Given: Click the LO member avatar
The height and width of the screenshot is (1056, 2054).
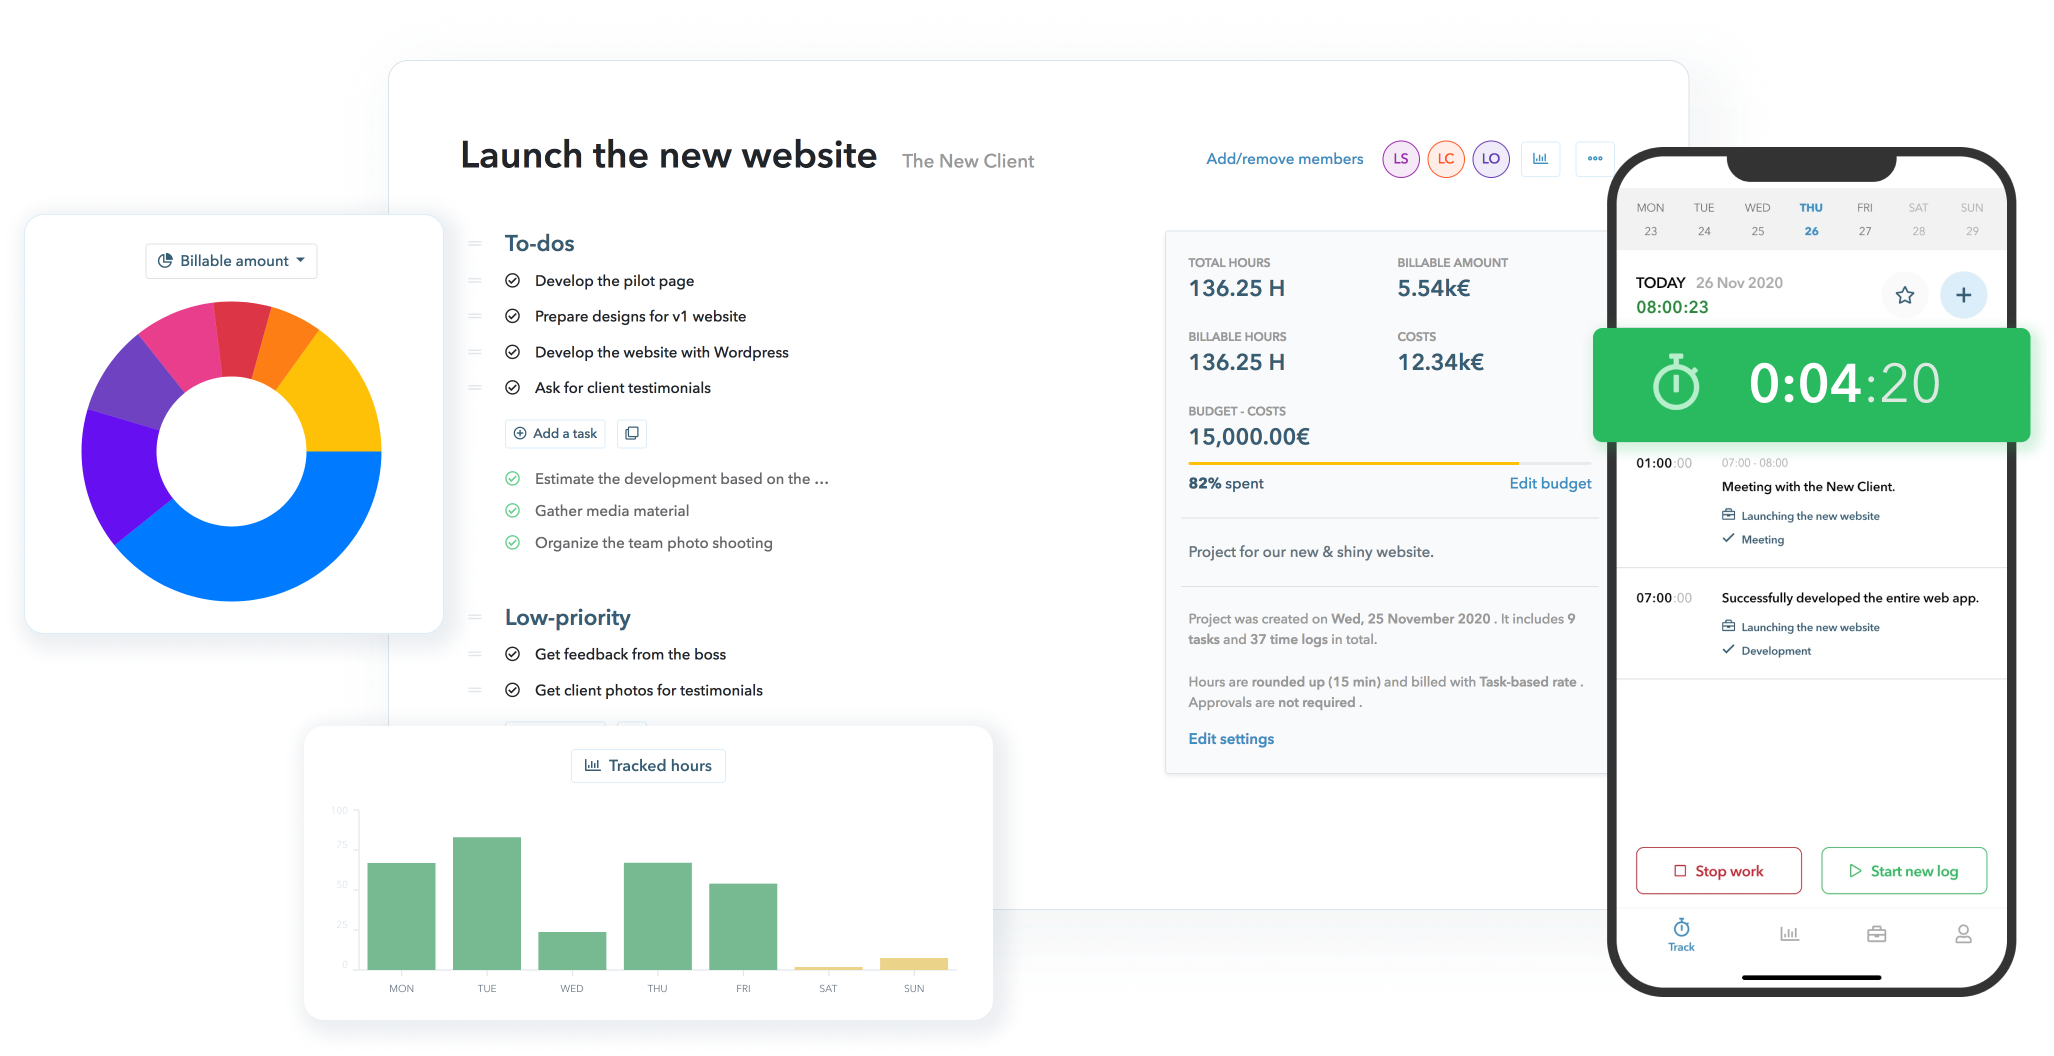Looking at the screenshot, I should (1491, 159).
